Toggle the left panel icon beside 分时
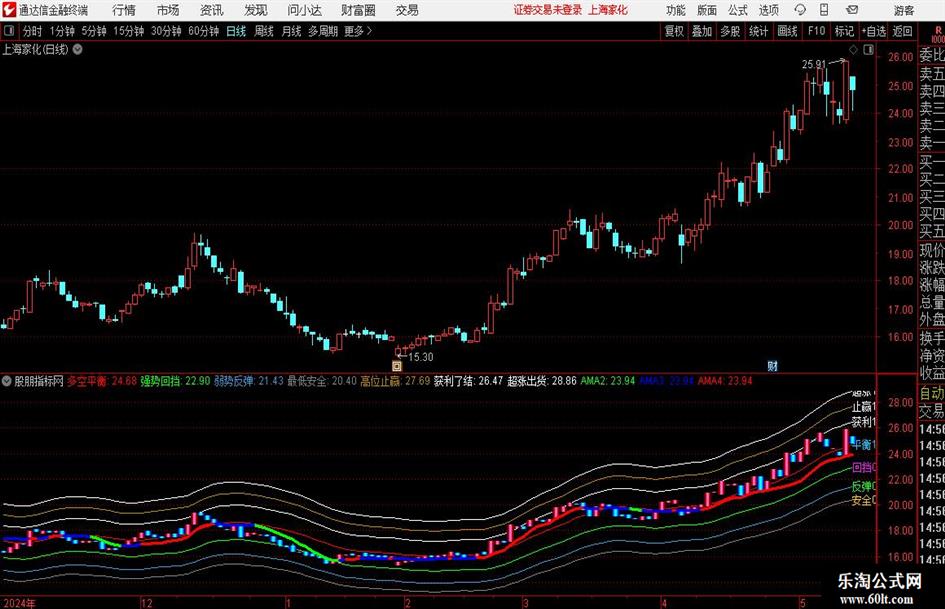 tap(9, 31)
